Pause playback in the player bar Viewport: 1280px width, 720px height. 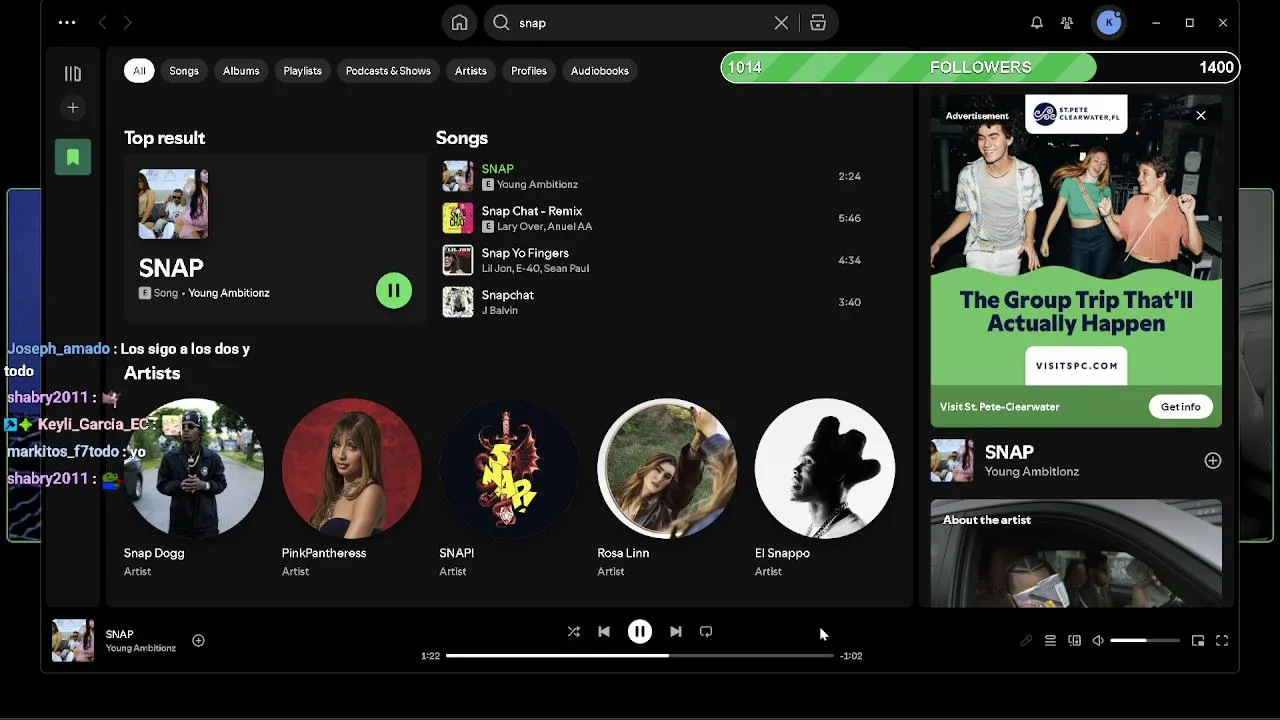[640, 632]
